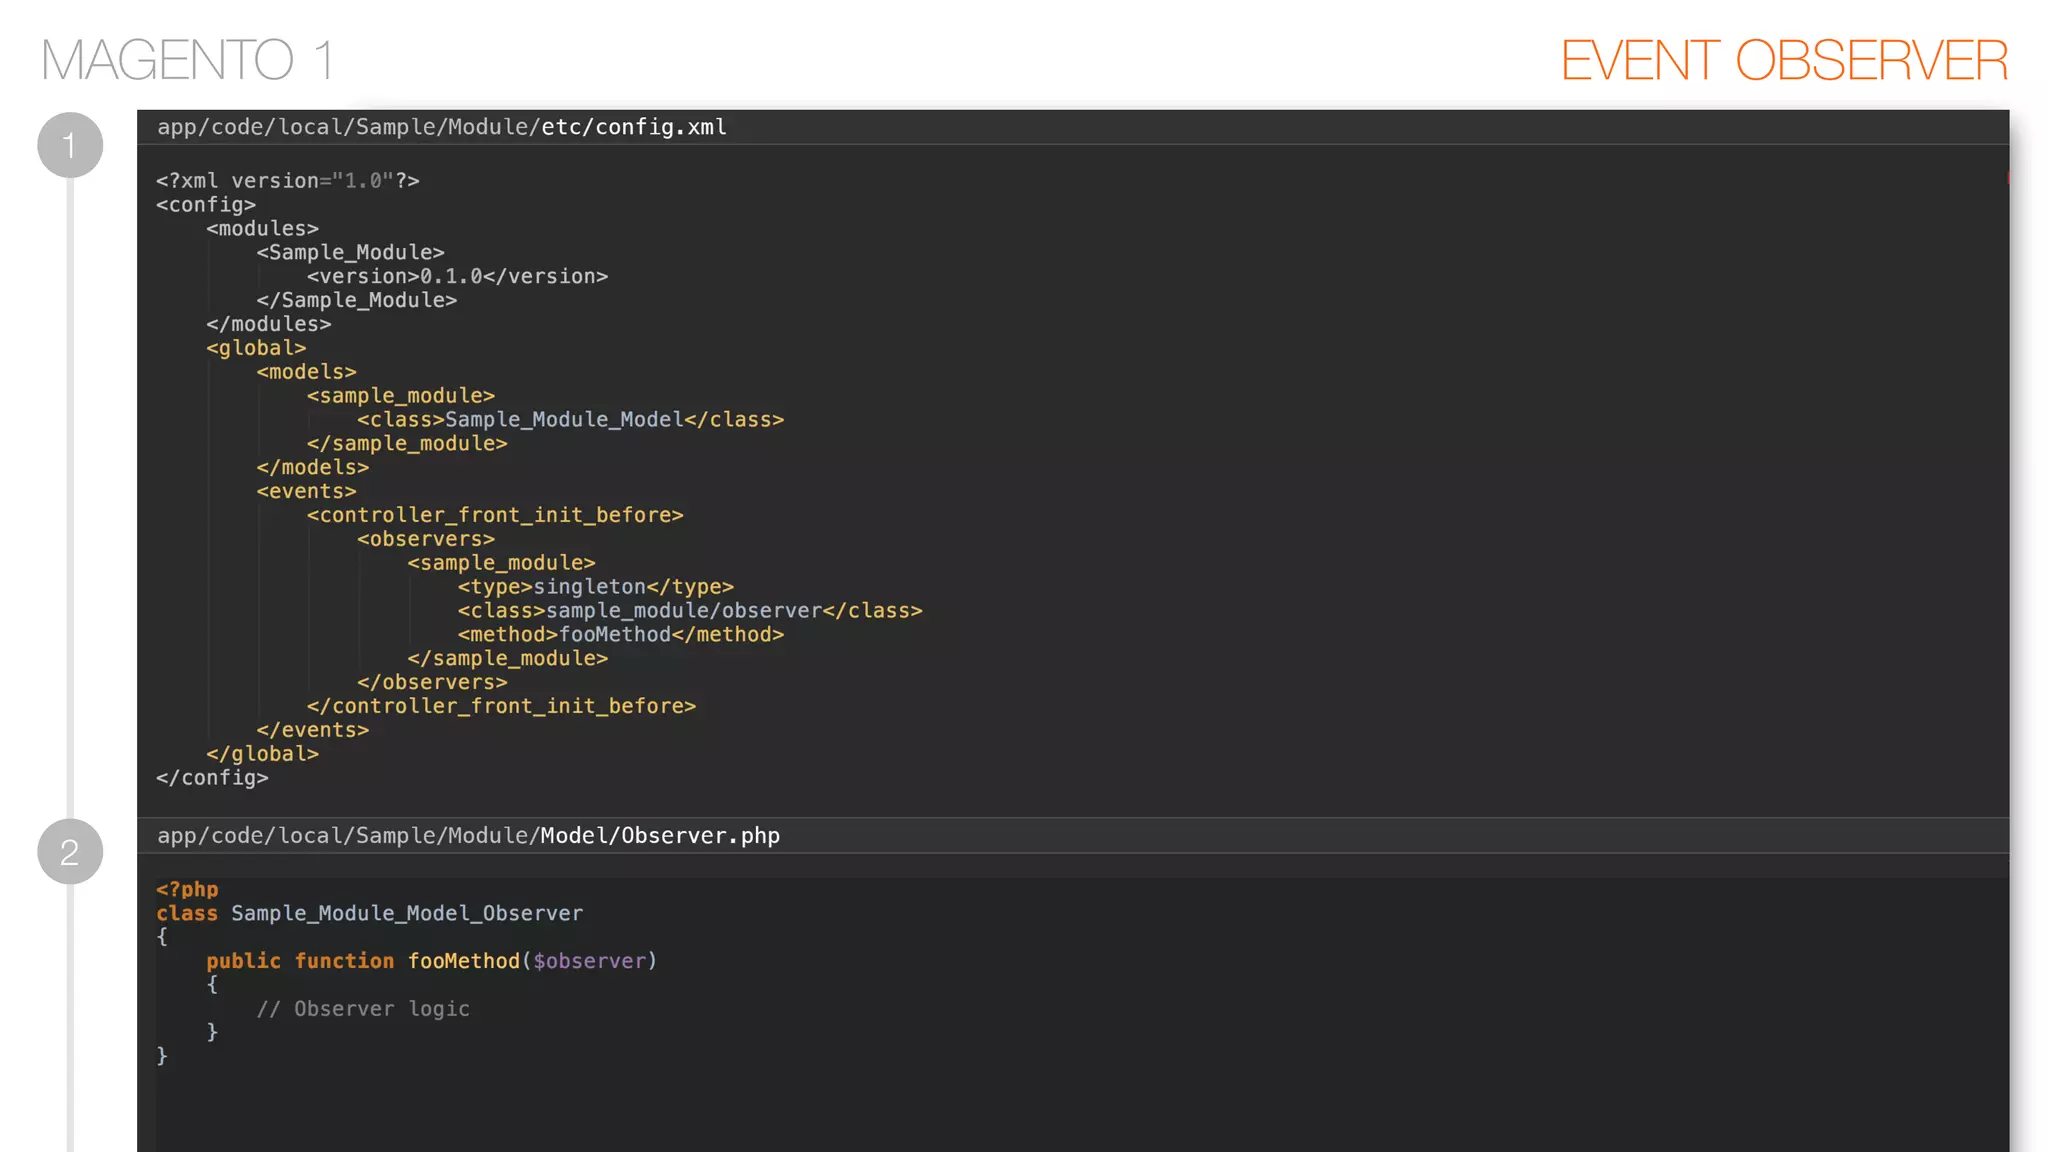Click the opening <Sample_Module> tag
This screenshot has height=1152, width=2048.
pyautogui.click(x=350, y=253)
